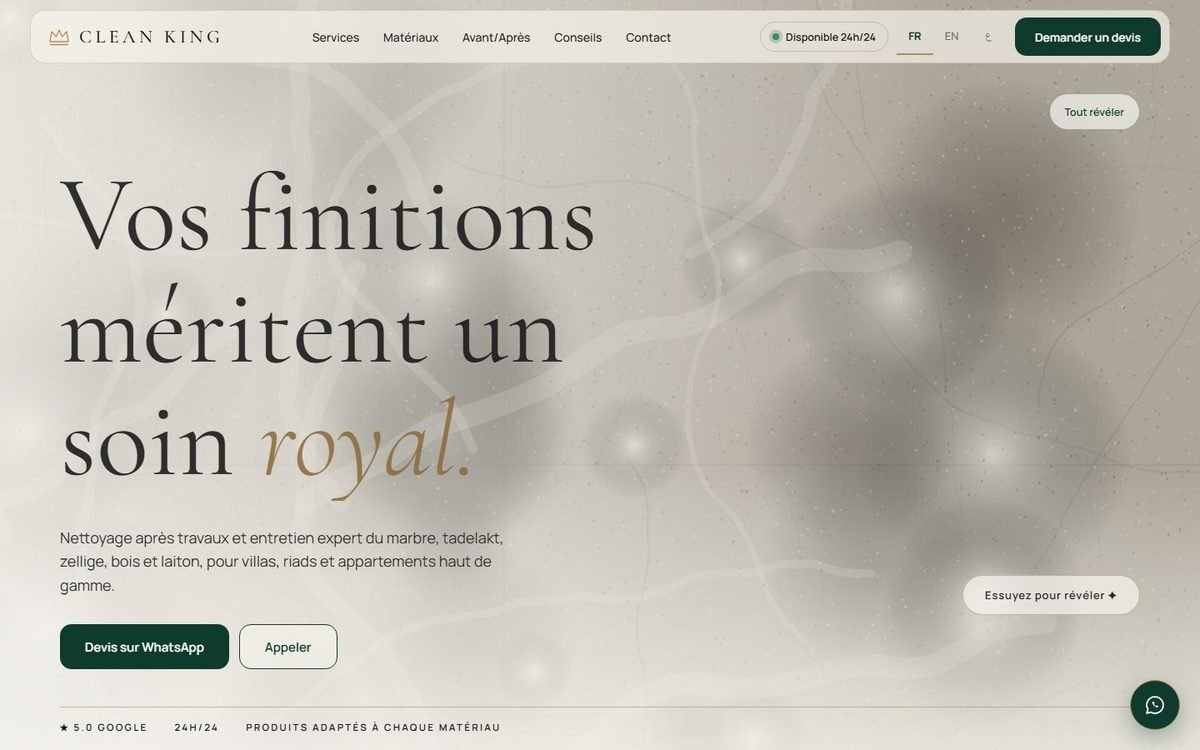Open the Services menu item
Viewport: 1200px width, 750px height.
[x=335, y=37]
